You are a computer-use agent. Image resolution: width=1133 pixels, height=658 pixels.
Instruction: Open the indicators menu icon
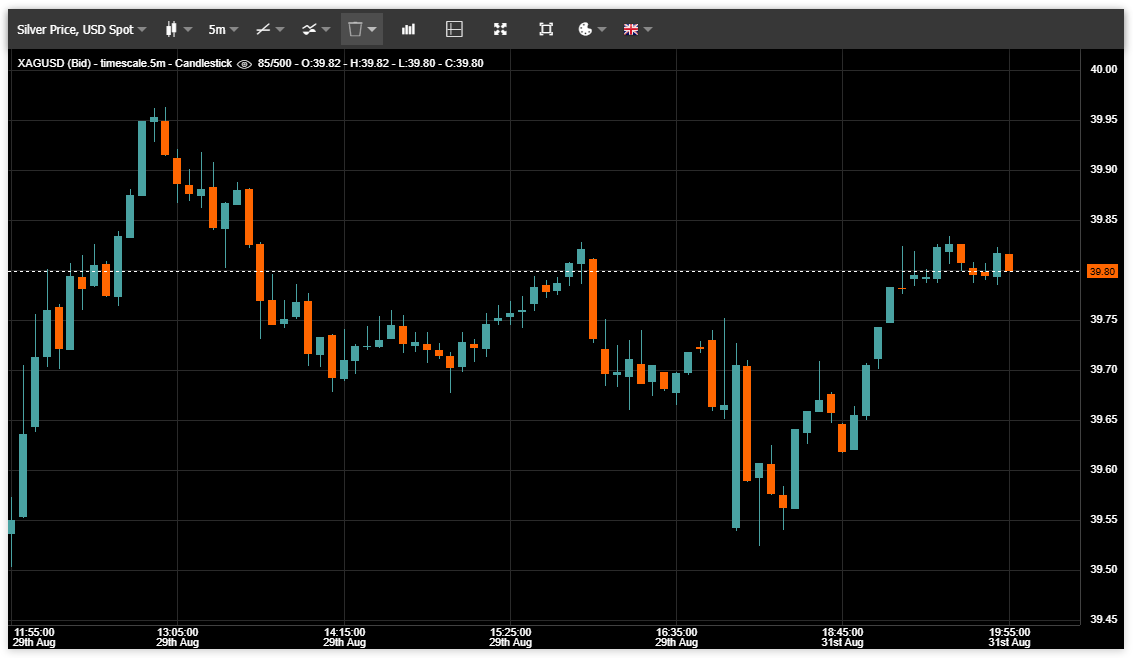(x=309, y=30)
